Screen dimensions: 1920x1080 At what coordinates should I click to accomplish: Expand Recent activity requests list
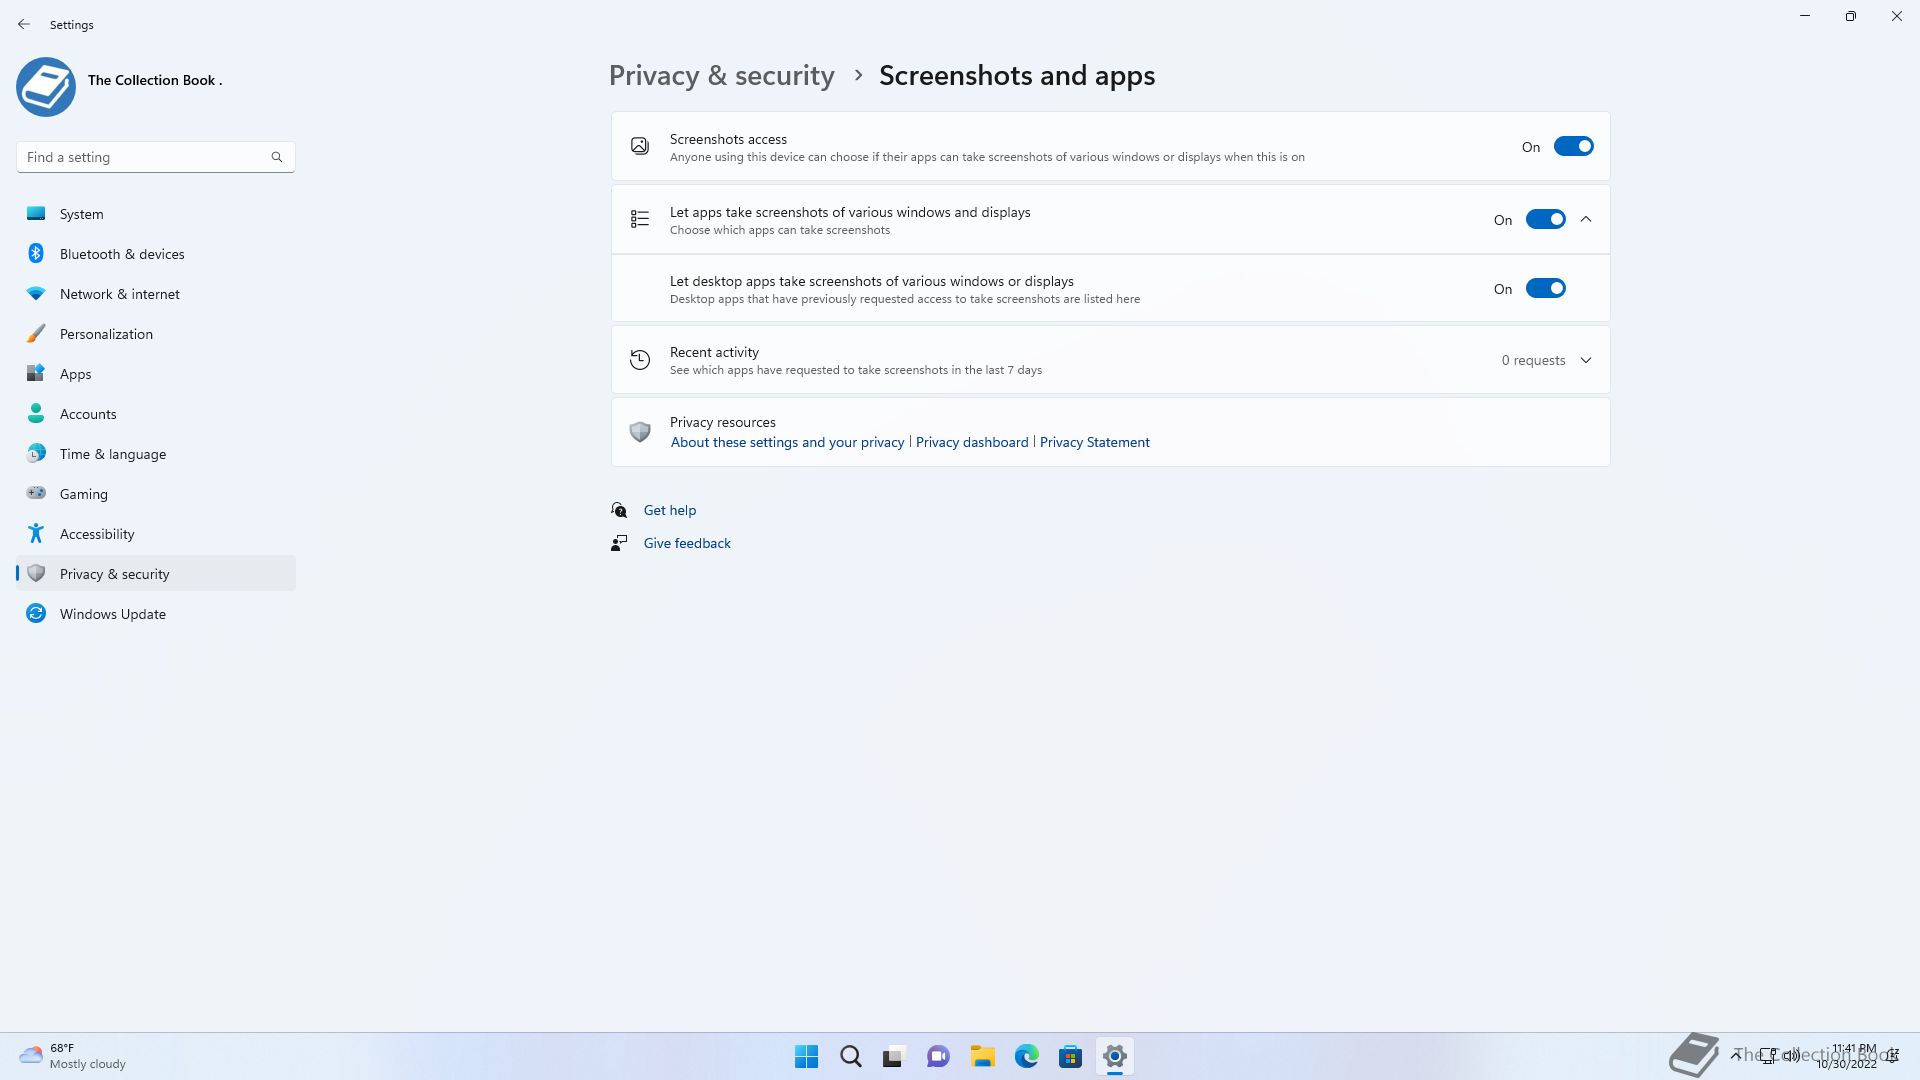point(1586,360)
